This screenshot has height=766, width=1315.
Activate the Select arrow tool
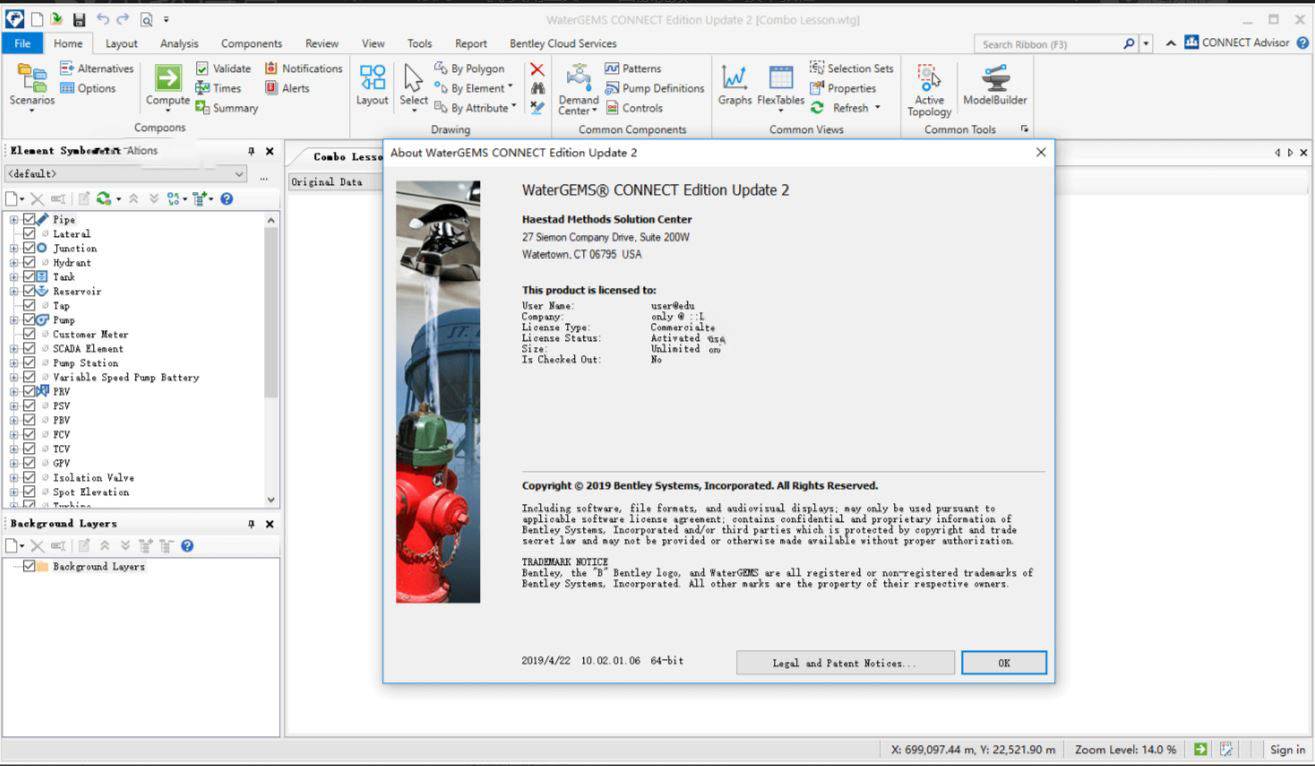click(413, 86)
